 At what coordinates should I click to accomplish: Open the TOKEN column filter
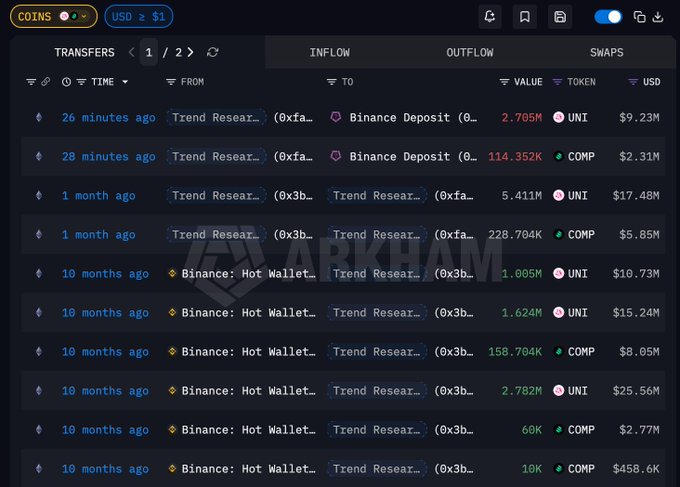[x=557, y=82]
